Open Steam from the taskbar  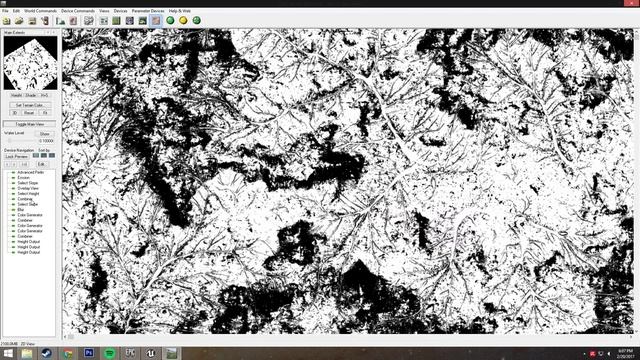[47, 353]
